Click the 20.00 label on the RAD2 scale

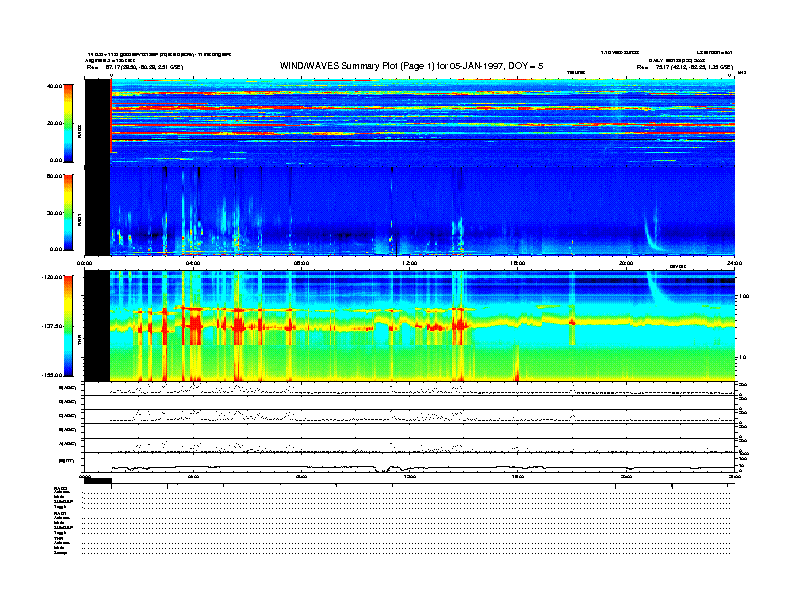coord(54,123)
